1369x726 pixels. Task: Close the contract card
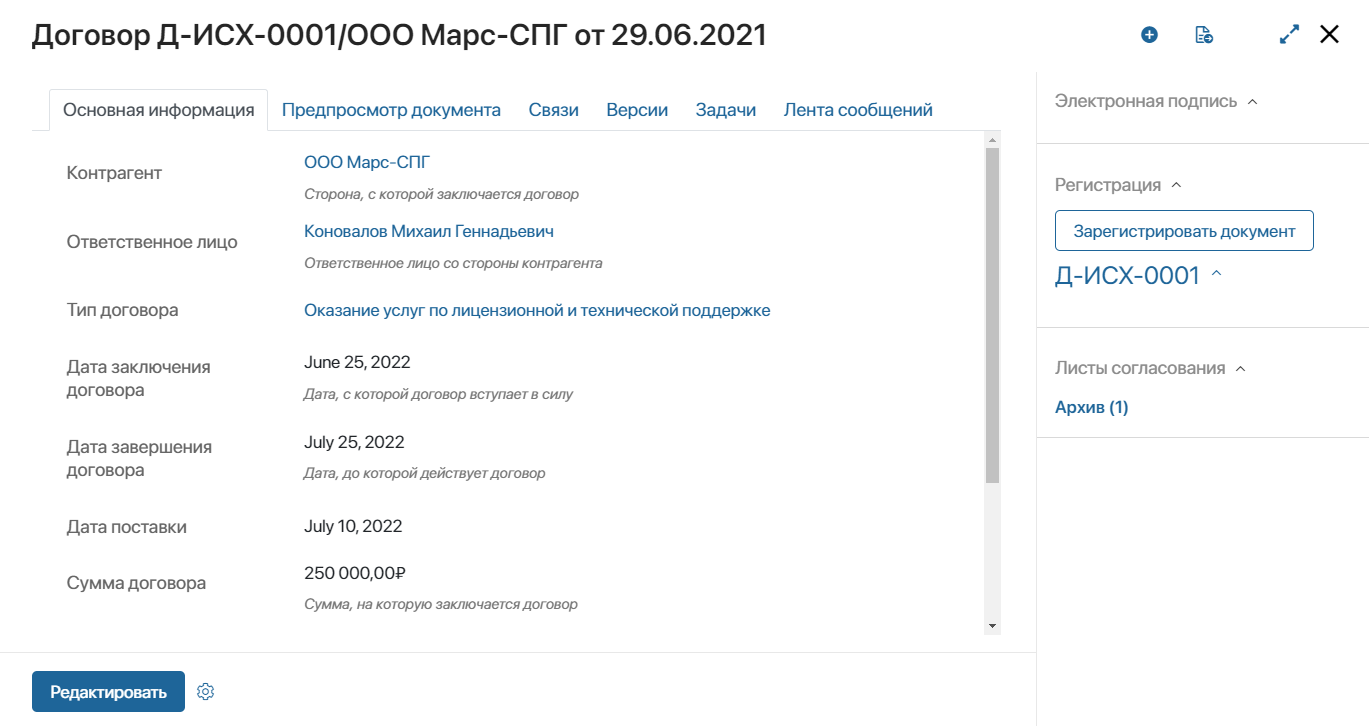[1329, 35]
